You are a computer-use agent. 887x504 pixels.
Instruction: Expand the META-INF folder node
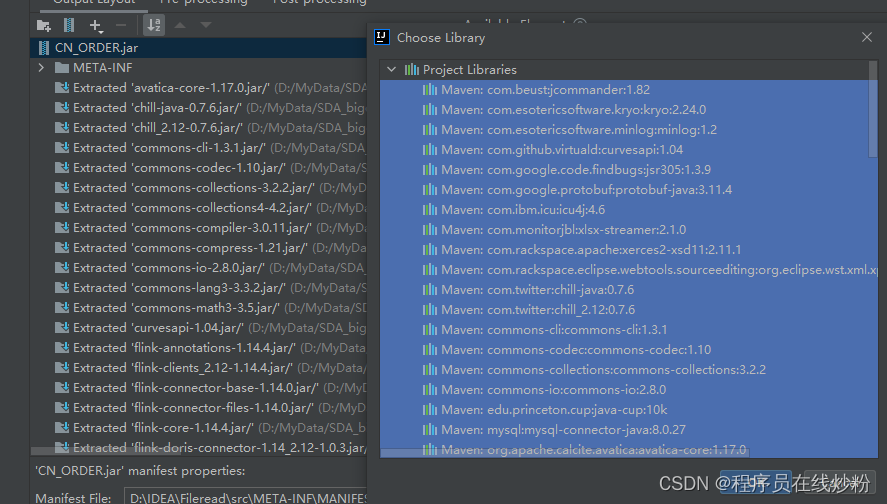(x=41, y=68)
